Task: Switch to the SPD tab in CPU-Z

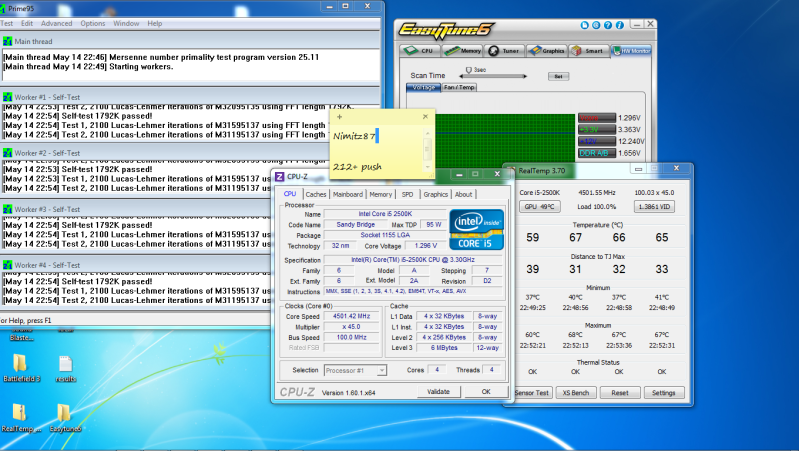Action: click(x=407, y=194)
